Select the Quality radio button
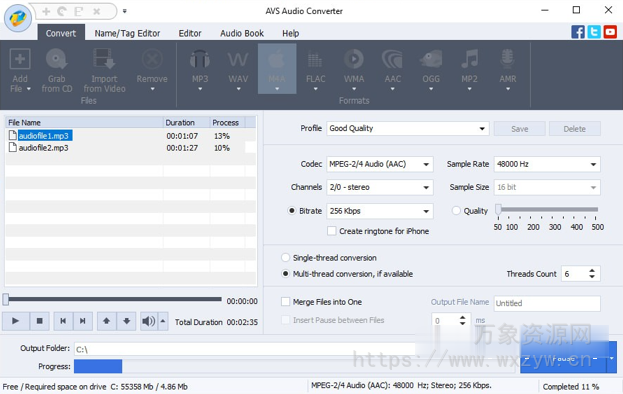Viewport: 623px width, 394px height. [x=456, y=211]
